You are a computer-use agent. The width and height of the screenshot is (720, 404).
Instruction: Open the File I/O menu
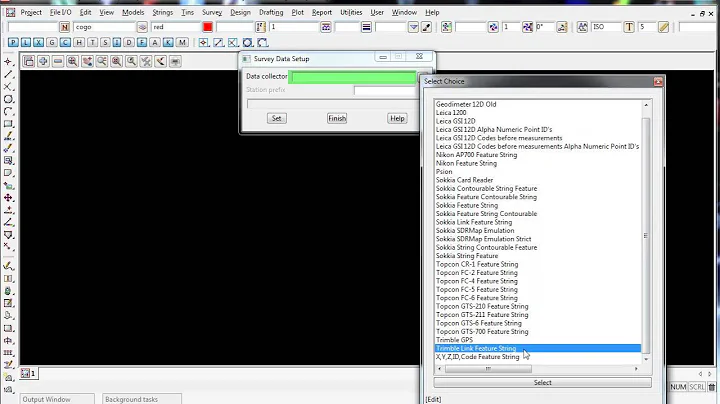[x=60, y=12]
